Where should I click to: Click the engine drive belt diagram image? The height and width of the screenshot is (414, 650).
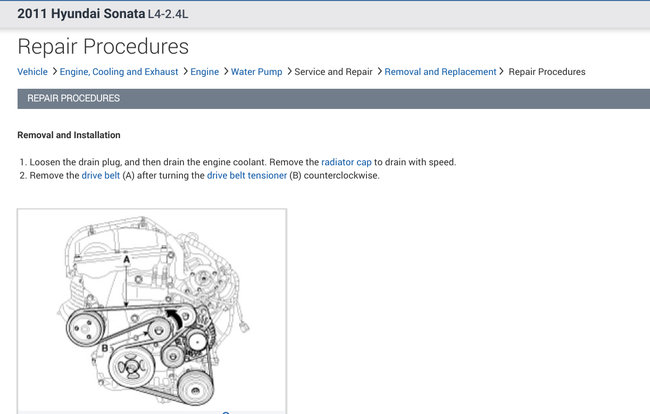tap(152, 311)
